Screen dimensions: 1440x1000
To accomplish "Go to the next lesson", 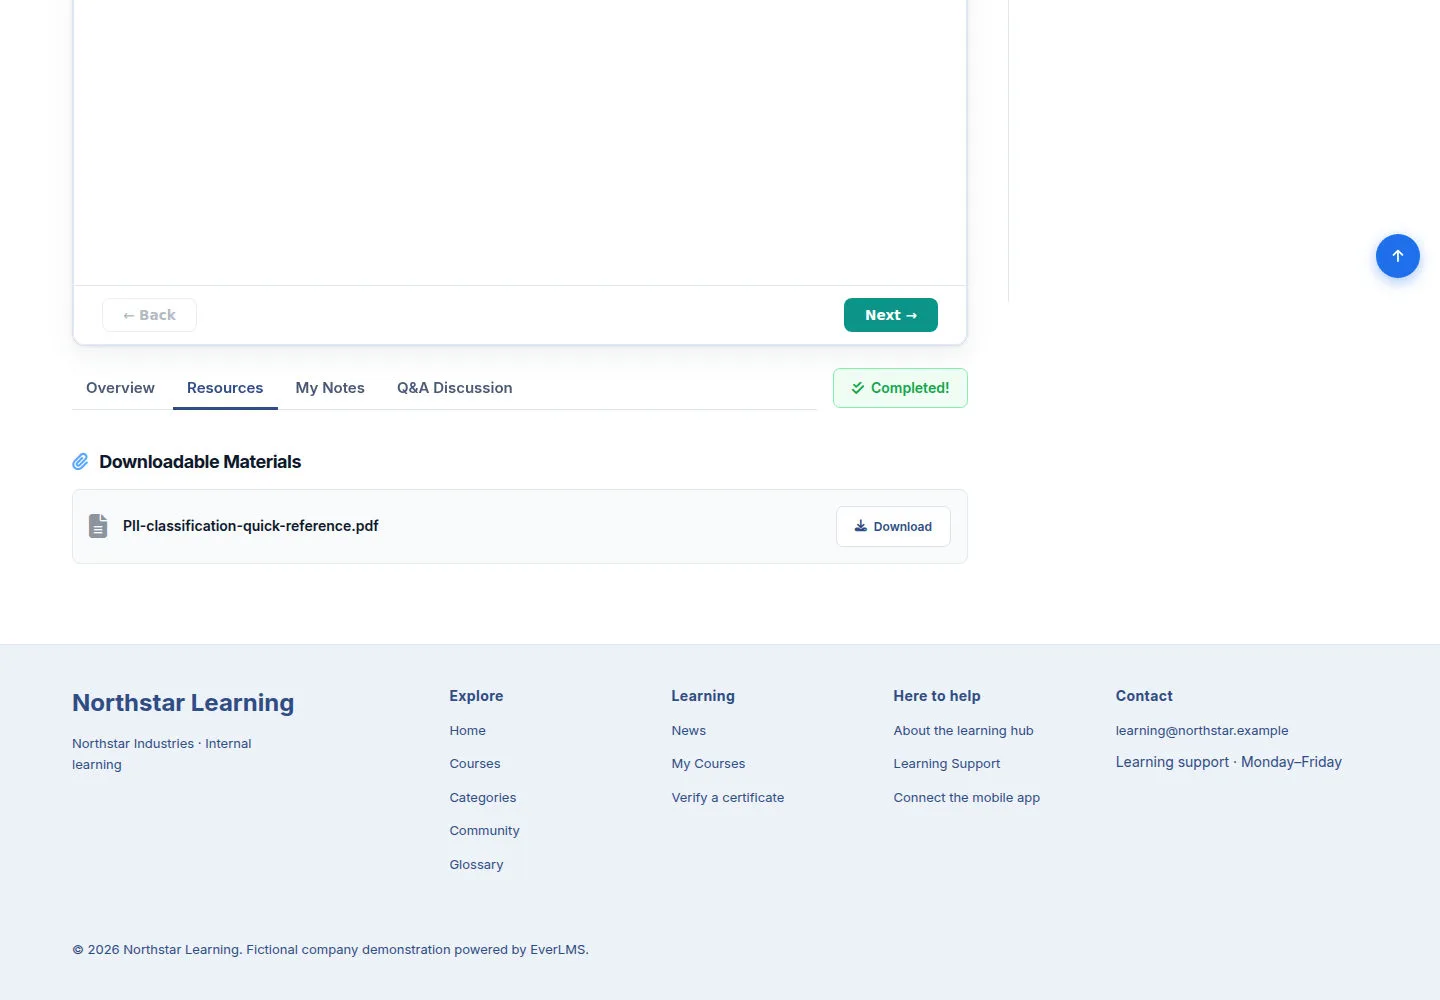I will click(x=890, y=315).
